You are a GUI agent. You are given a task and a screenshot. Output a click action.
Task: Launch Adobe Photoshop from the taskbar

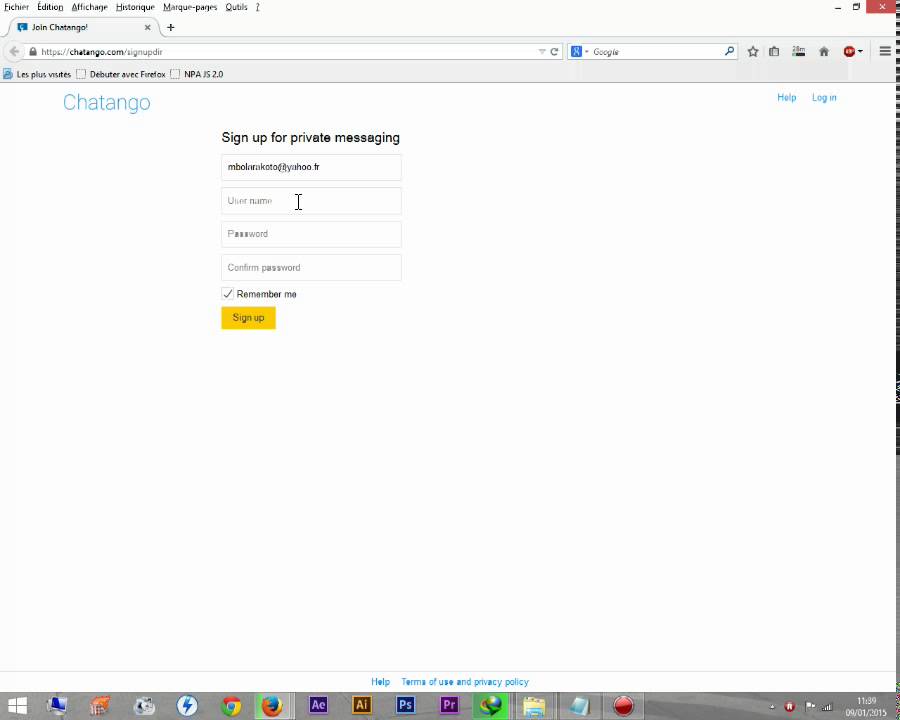click(404, 706)
